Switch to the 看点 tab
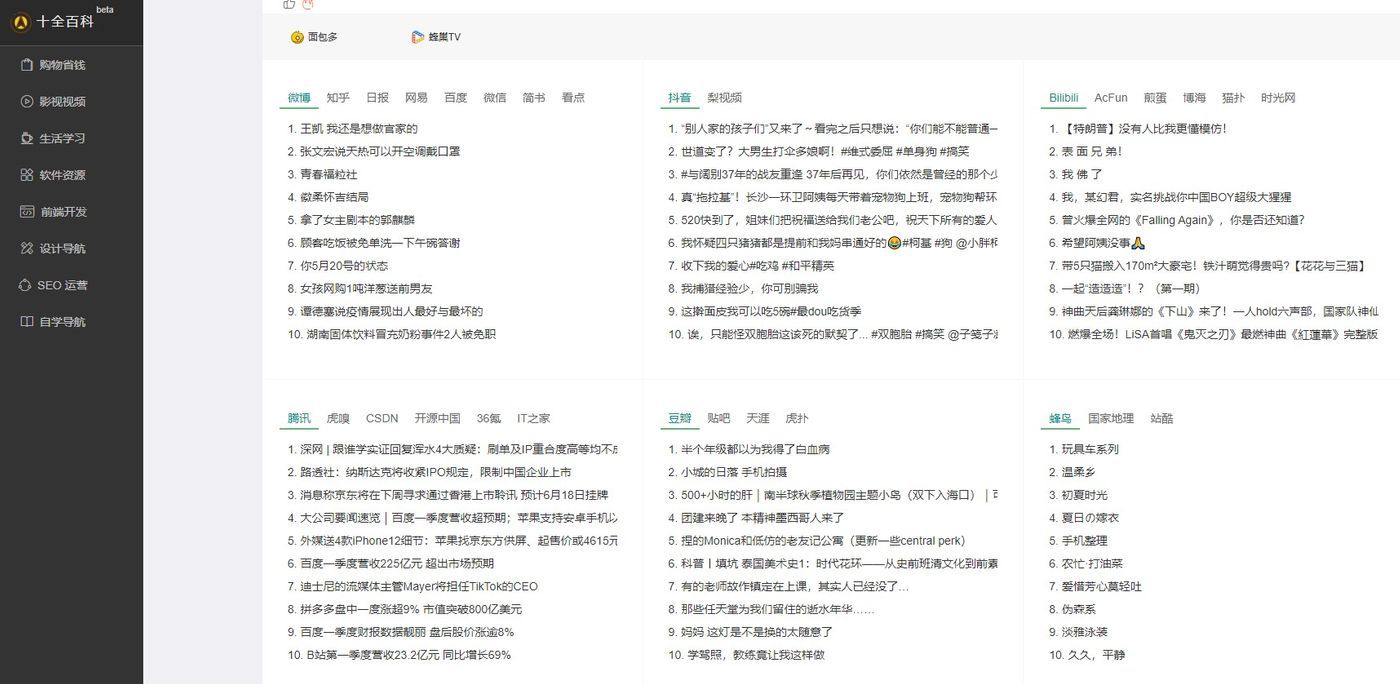Image resolution: width=1400 pixels, height=684 pixels. [573, 98]
